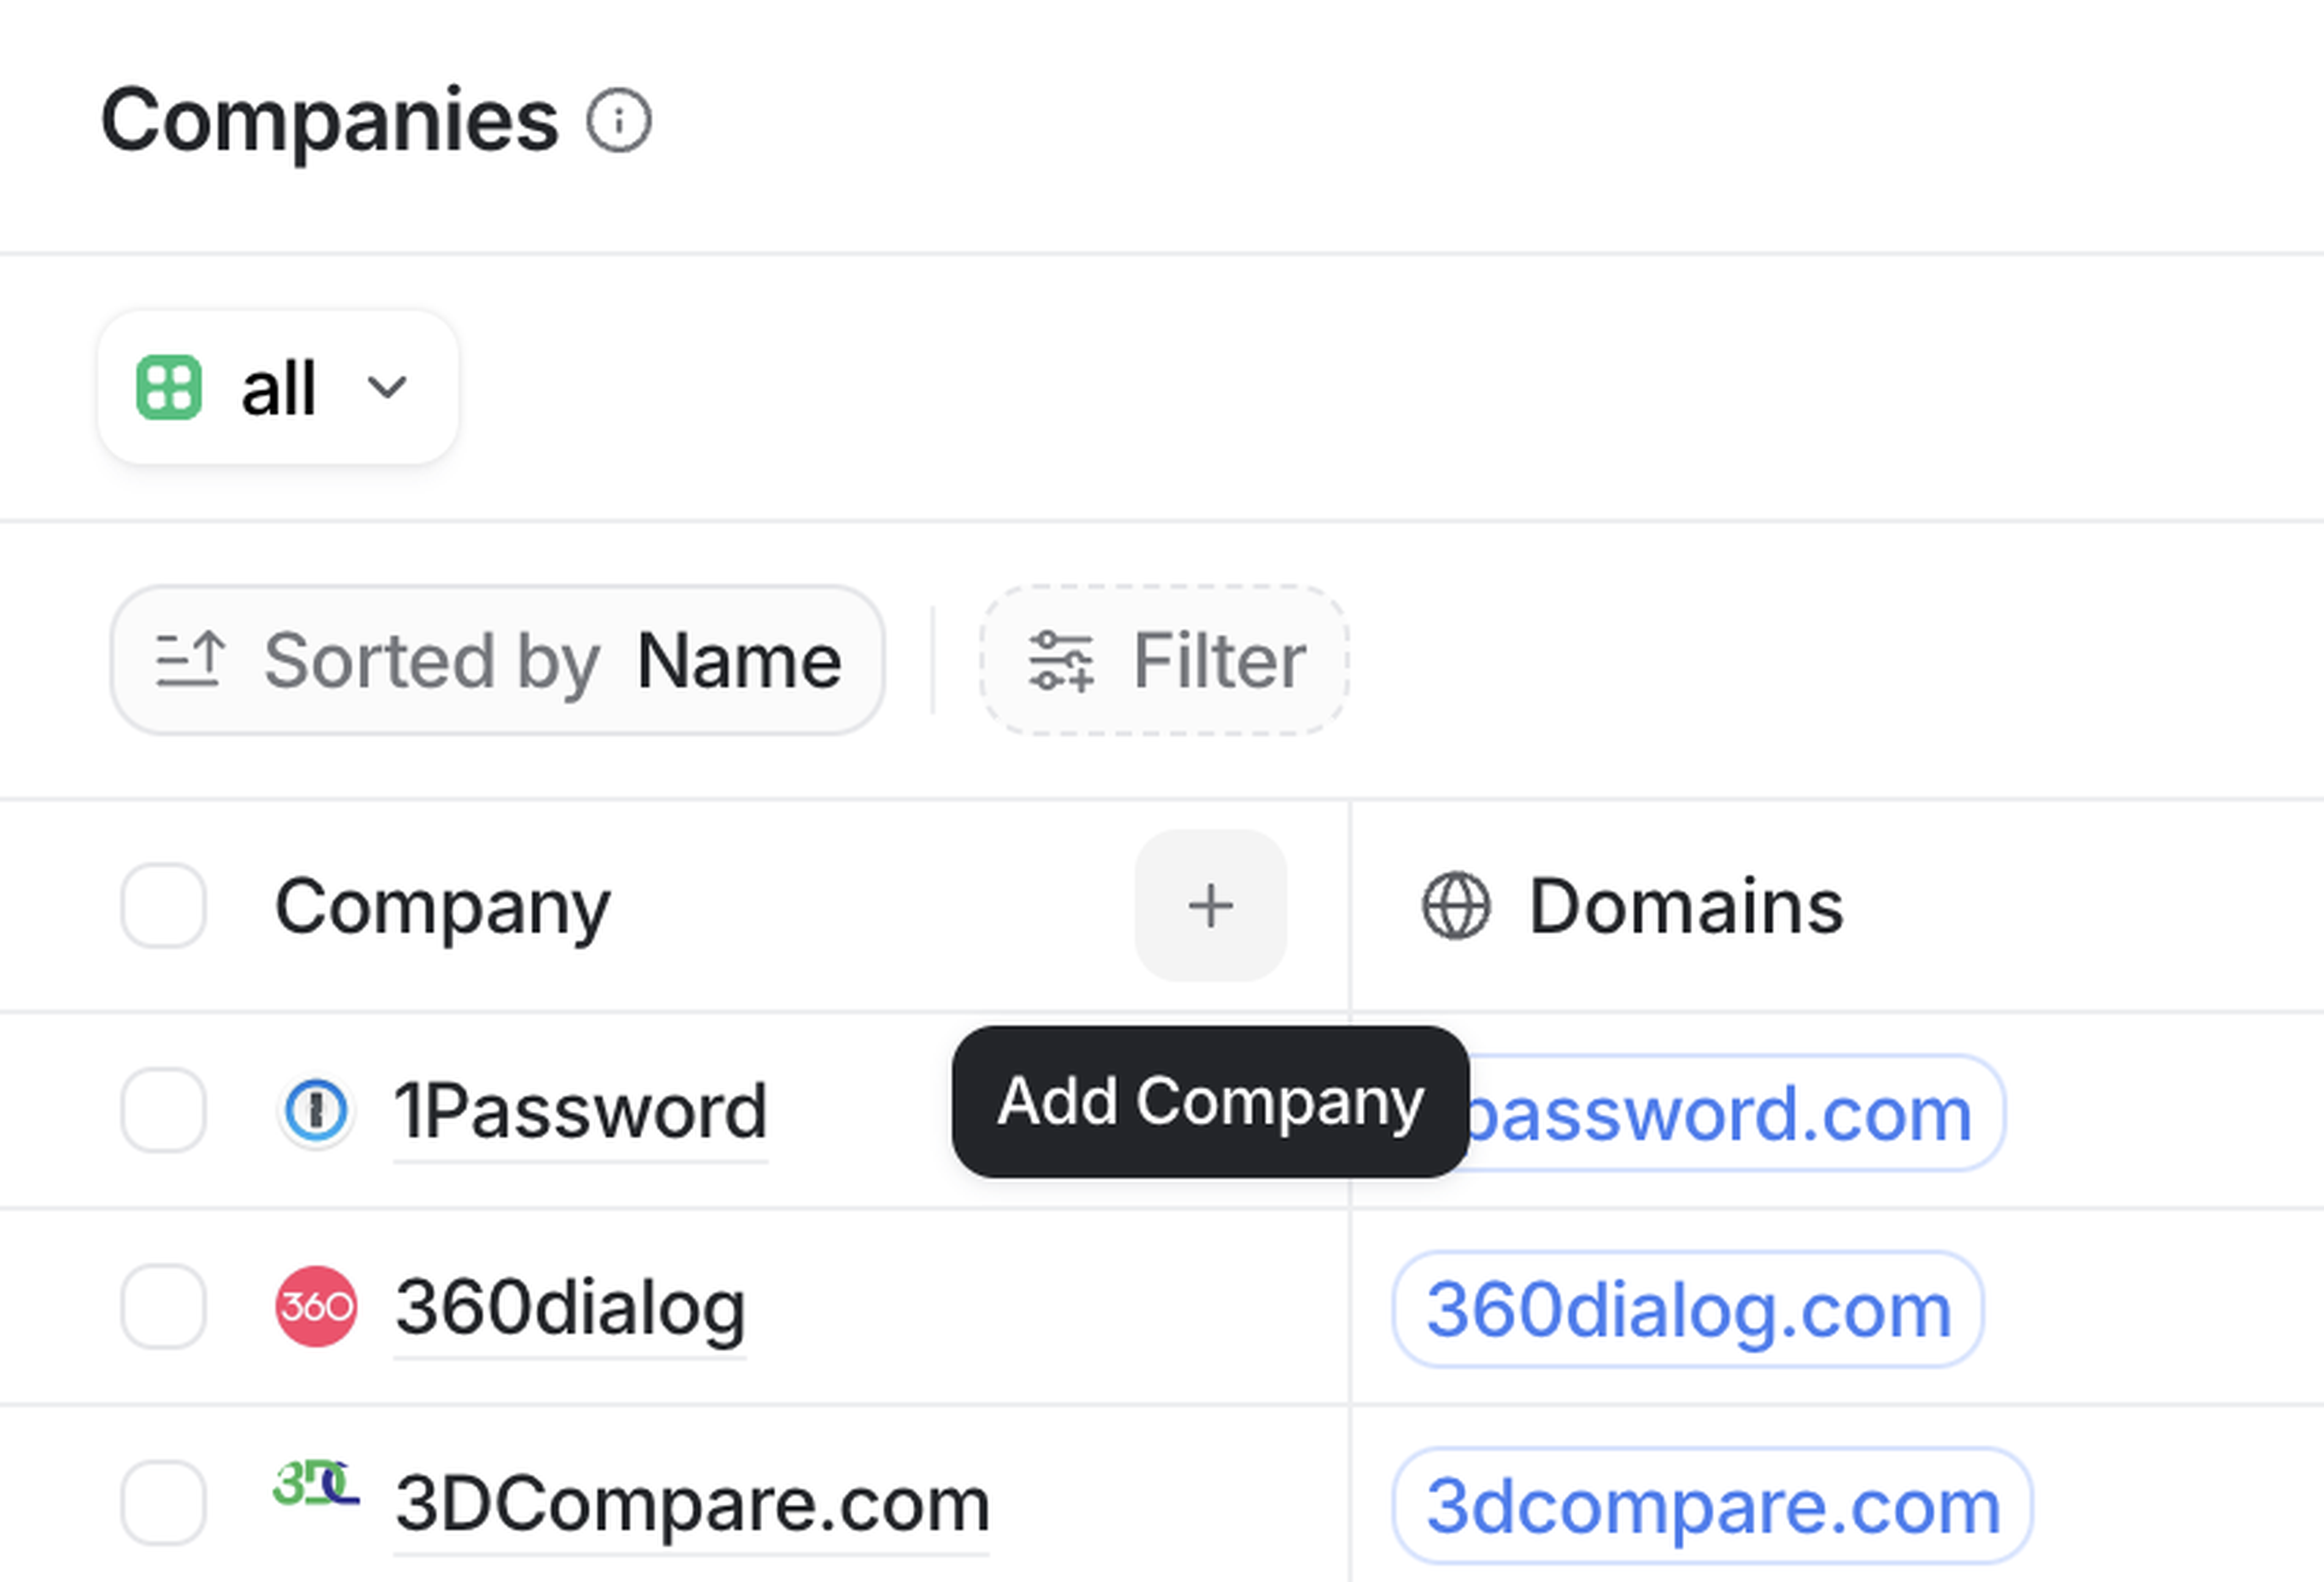Screen dimensions: 2324x1582
Task: Click the Company column header
Action: pos(442,906)
